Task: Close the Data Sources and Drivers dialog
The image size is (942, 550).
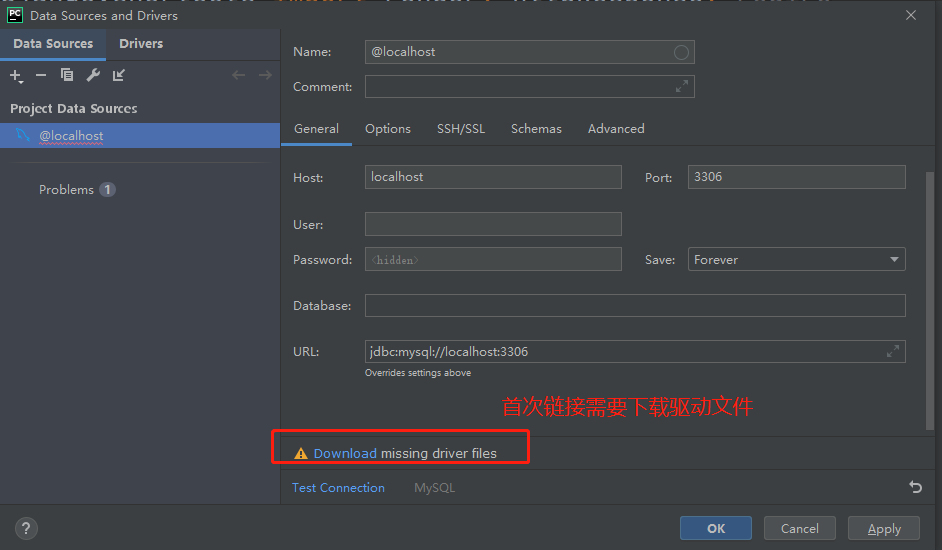Action: [911, 15]
